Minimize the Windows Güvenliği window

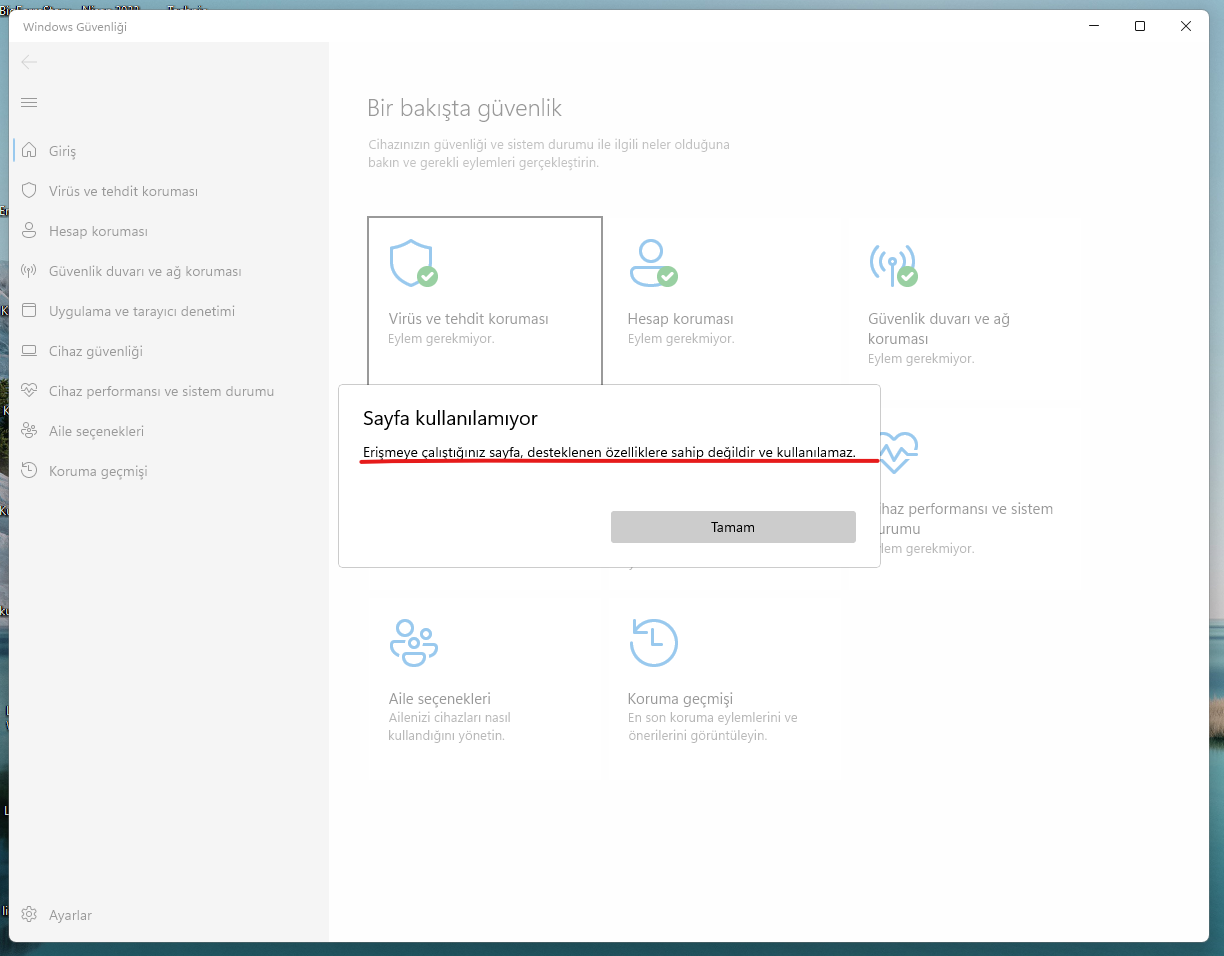[1094, 27]
